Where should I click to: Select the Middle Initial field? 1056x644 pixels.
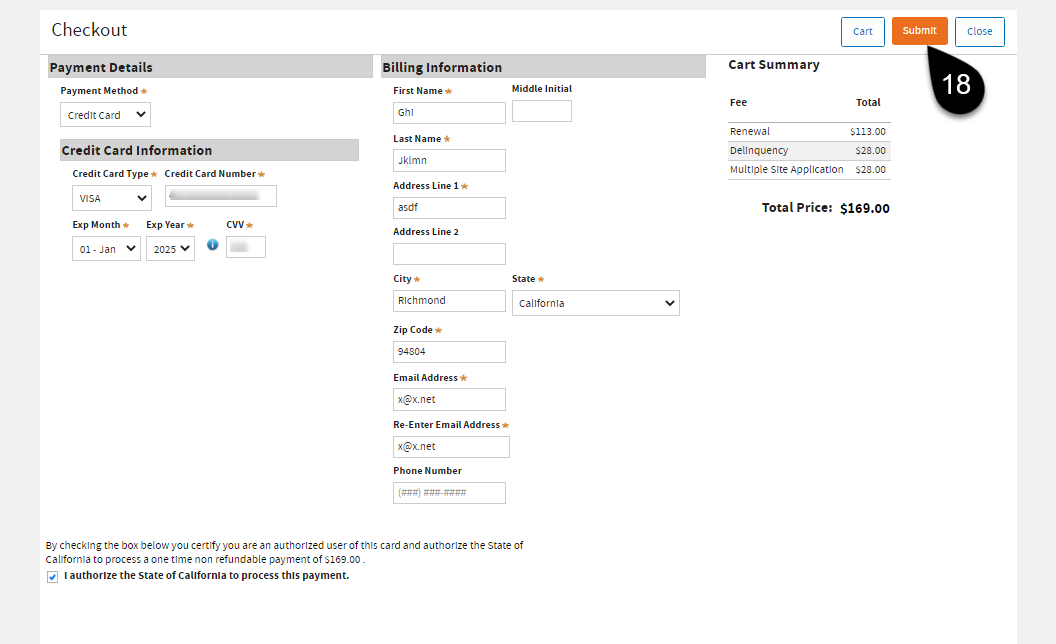[541, 111]
